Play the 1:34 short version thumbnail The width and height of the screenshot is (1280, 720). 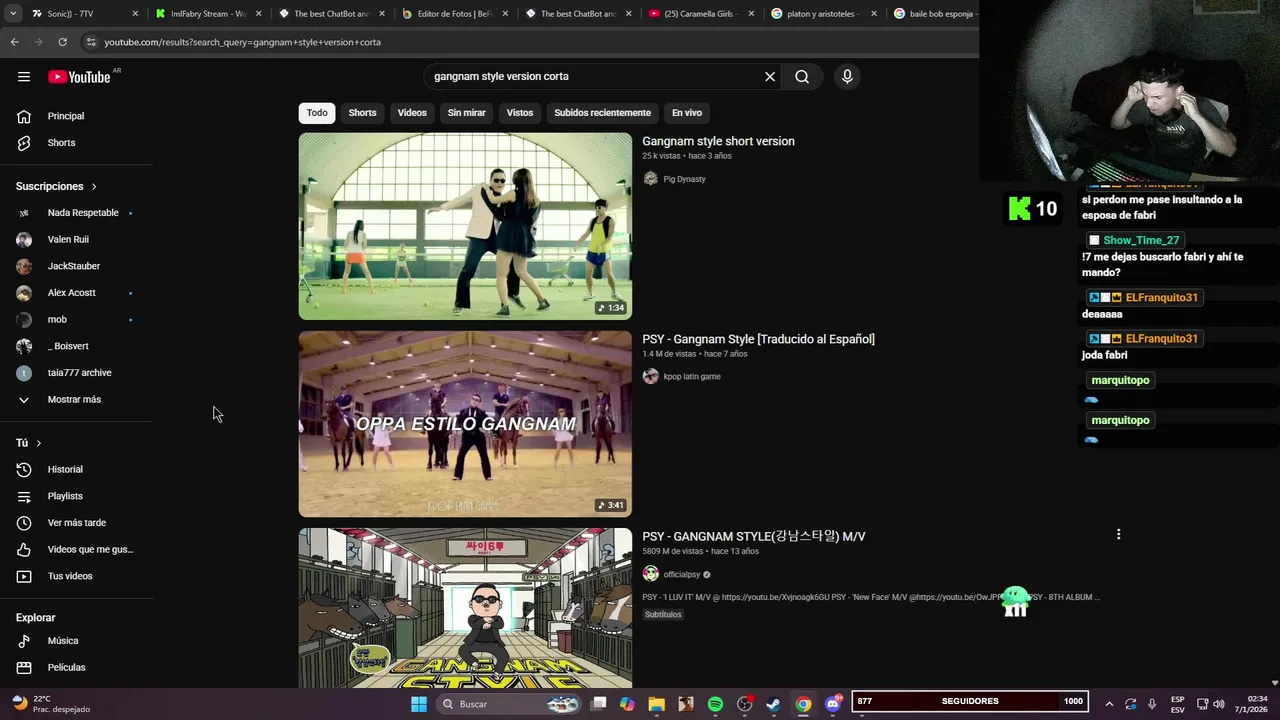click(465, 227)
